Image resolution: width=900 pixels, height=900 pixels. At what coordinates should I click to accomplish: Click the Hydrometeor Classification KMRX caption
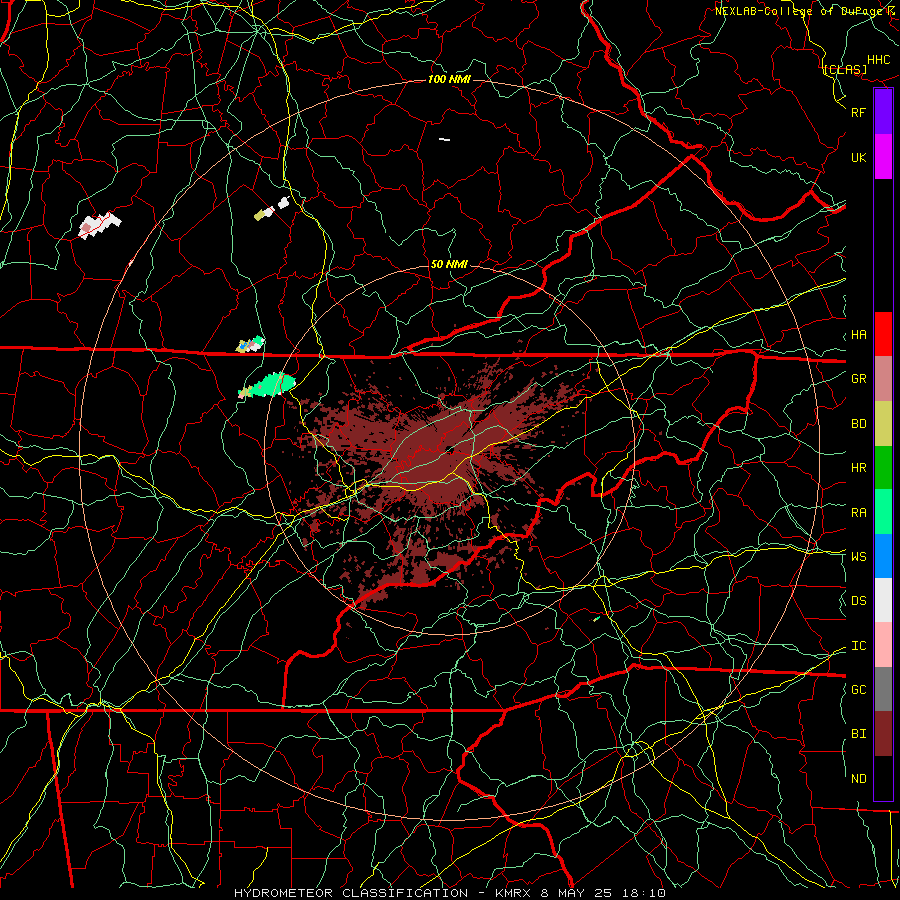tap(450, 893)
